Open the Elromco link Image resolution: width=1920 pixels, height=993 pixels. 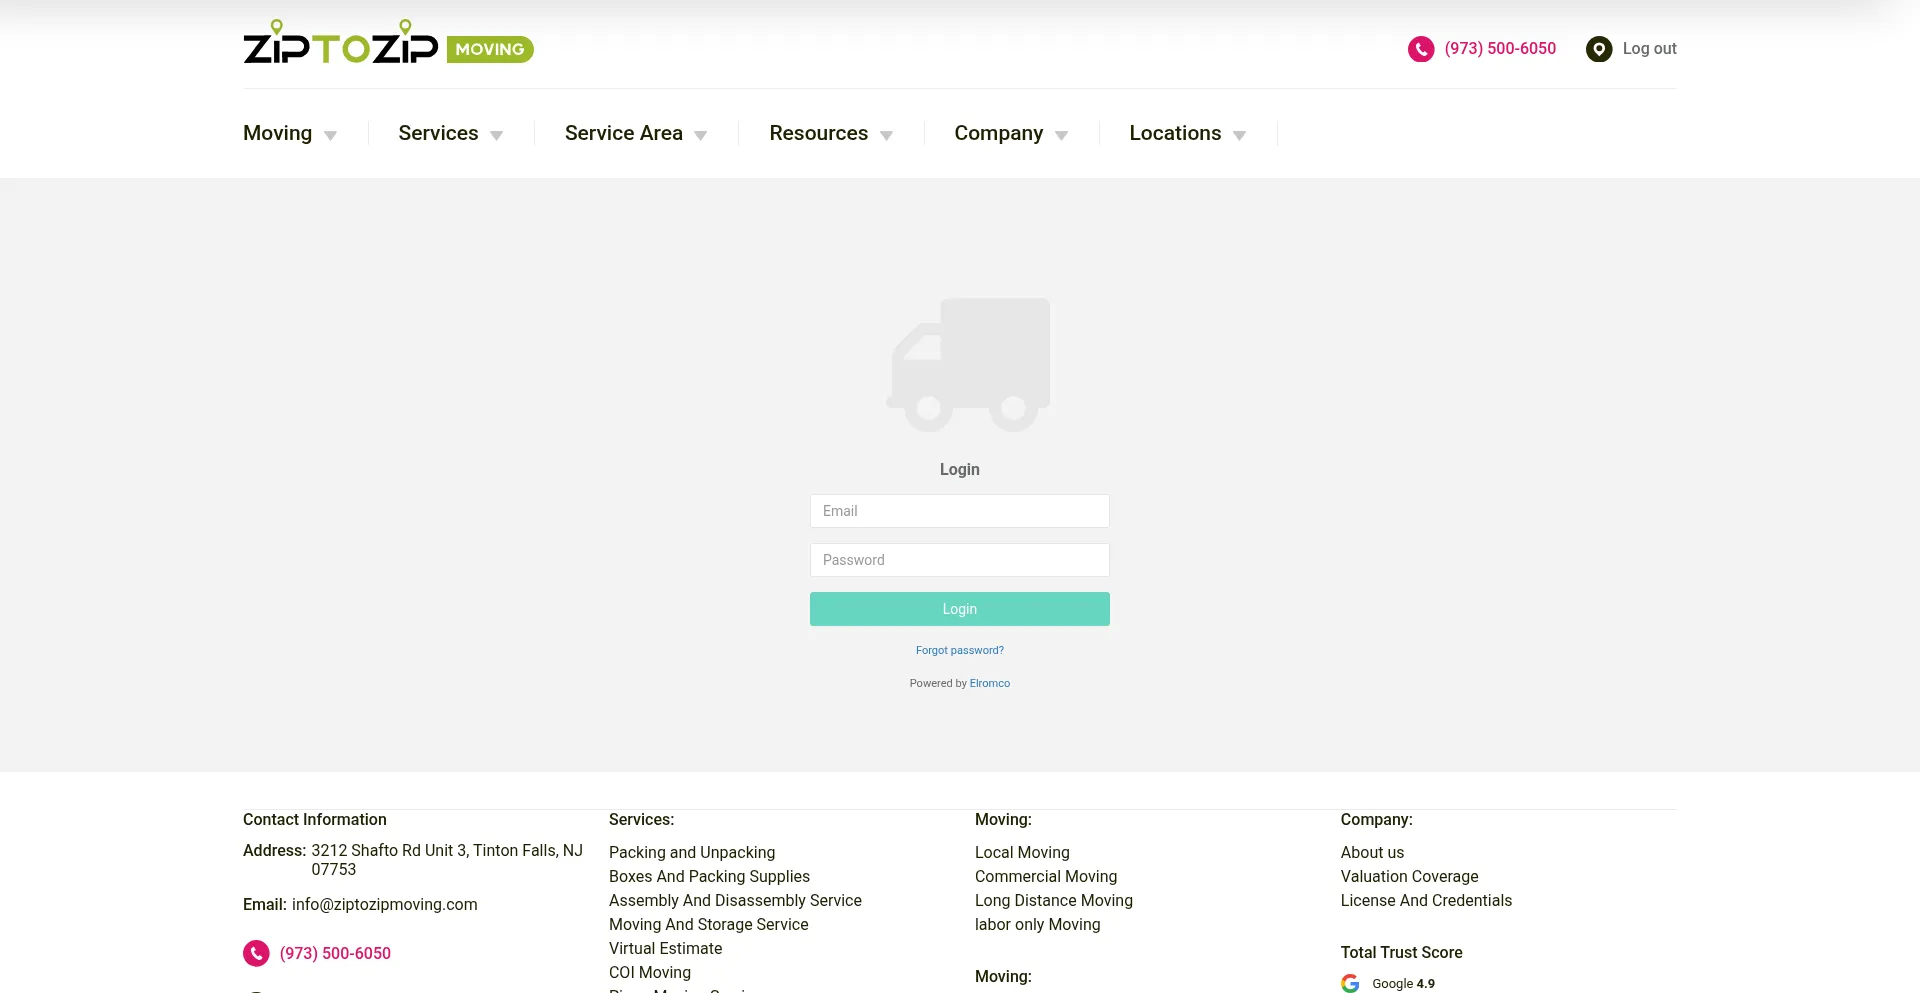[x=990, y=683]
